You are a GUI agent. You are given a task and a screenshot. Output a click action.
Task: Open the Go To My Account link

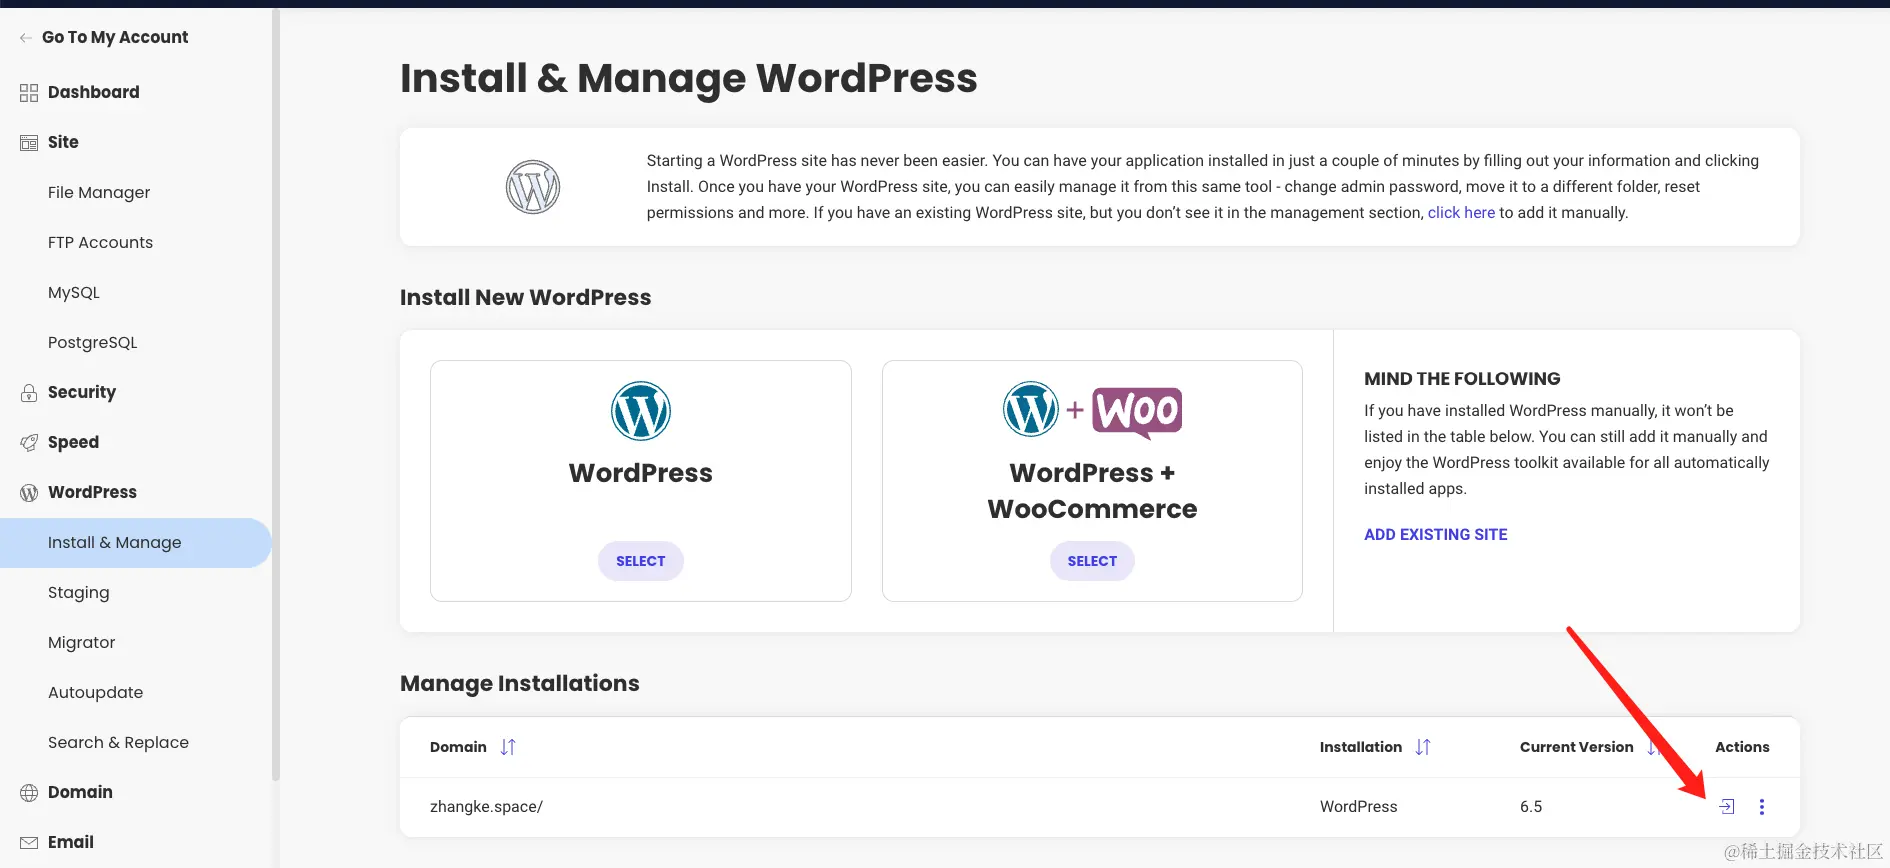pyautogui.click(x=115, y=38)
